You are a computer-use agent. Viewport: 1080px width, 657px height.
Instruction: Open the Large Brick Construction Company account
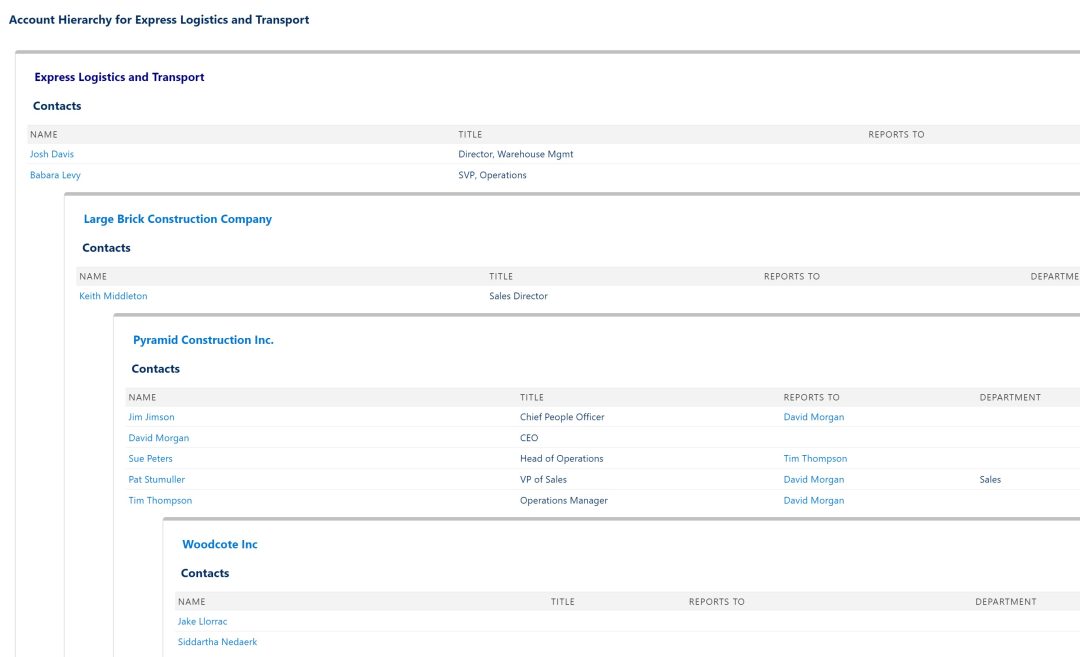click(178, 218)
